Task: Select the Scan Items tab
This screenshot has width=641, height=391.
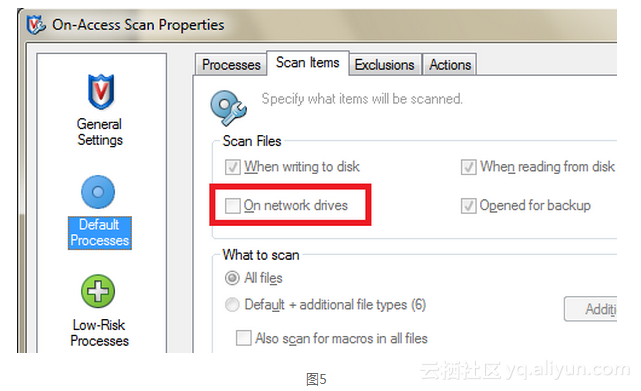Action: pyautogui.click(x=307, y=63)
